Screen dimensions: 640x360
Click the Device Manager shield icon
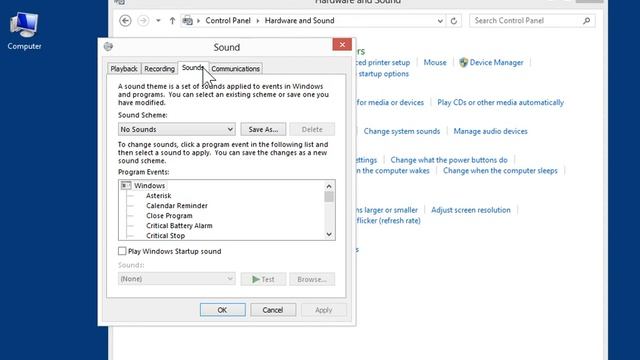pyautogui.click(x=463, y=62)
